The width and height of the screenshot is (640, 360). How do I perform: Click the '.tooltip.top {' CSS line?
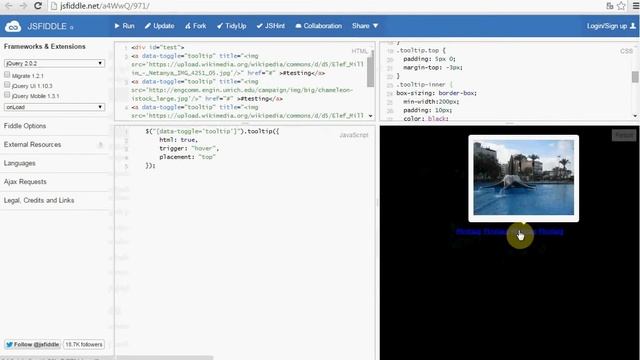click(x=422, y=50)
